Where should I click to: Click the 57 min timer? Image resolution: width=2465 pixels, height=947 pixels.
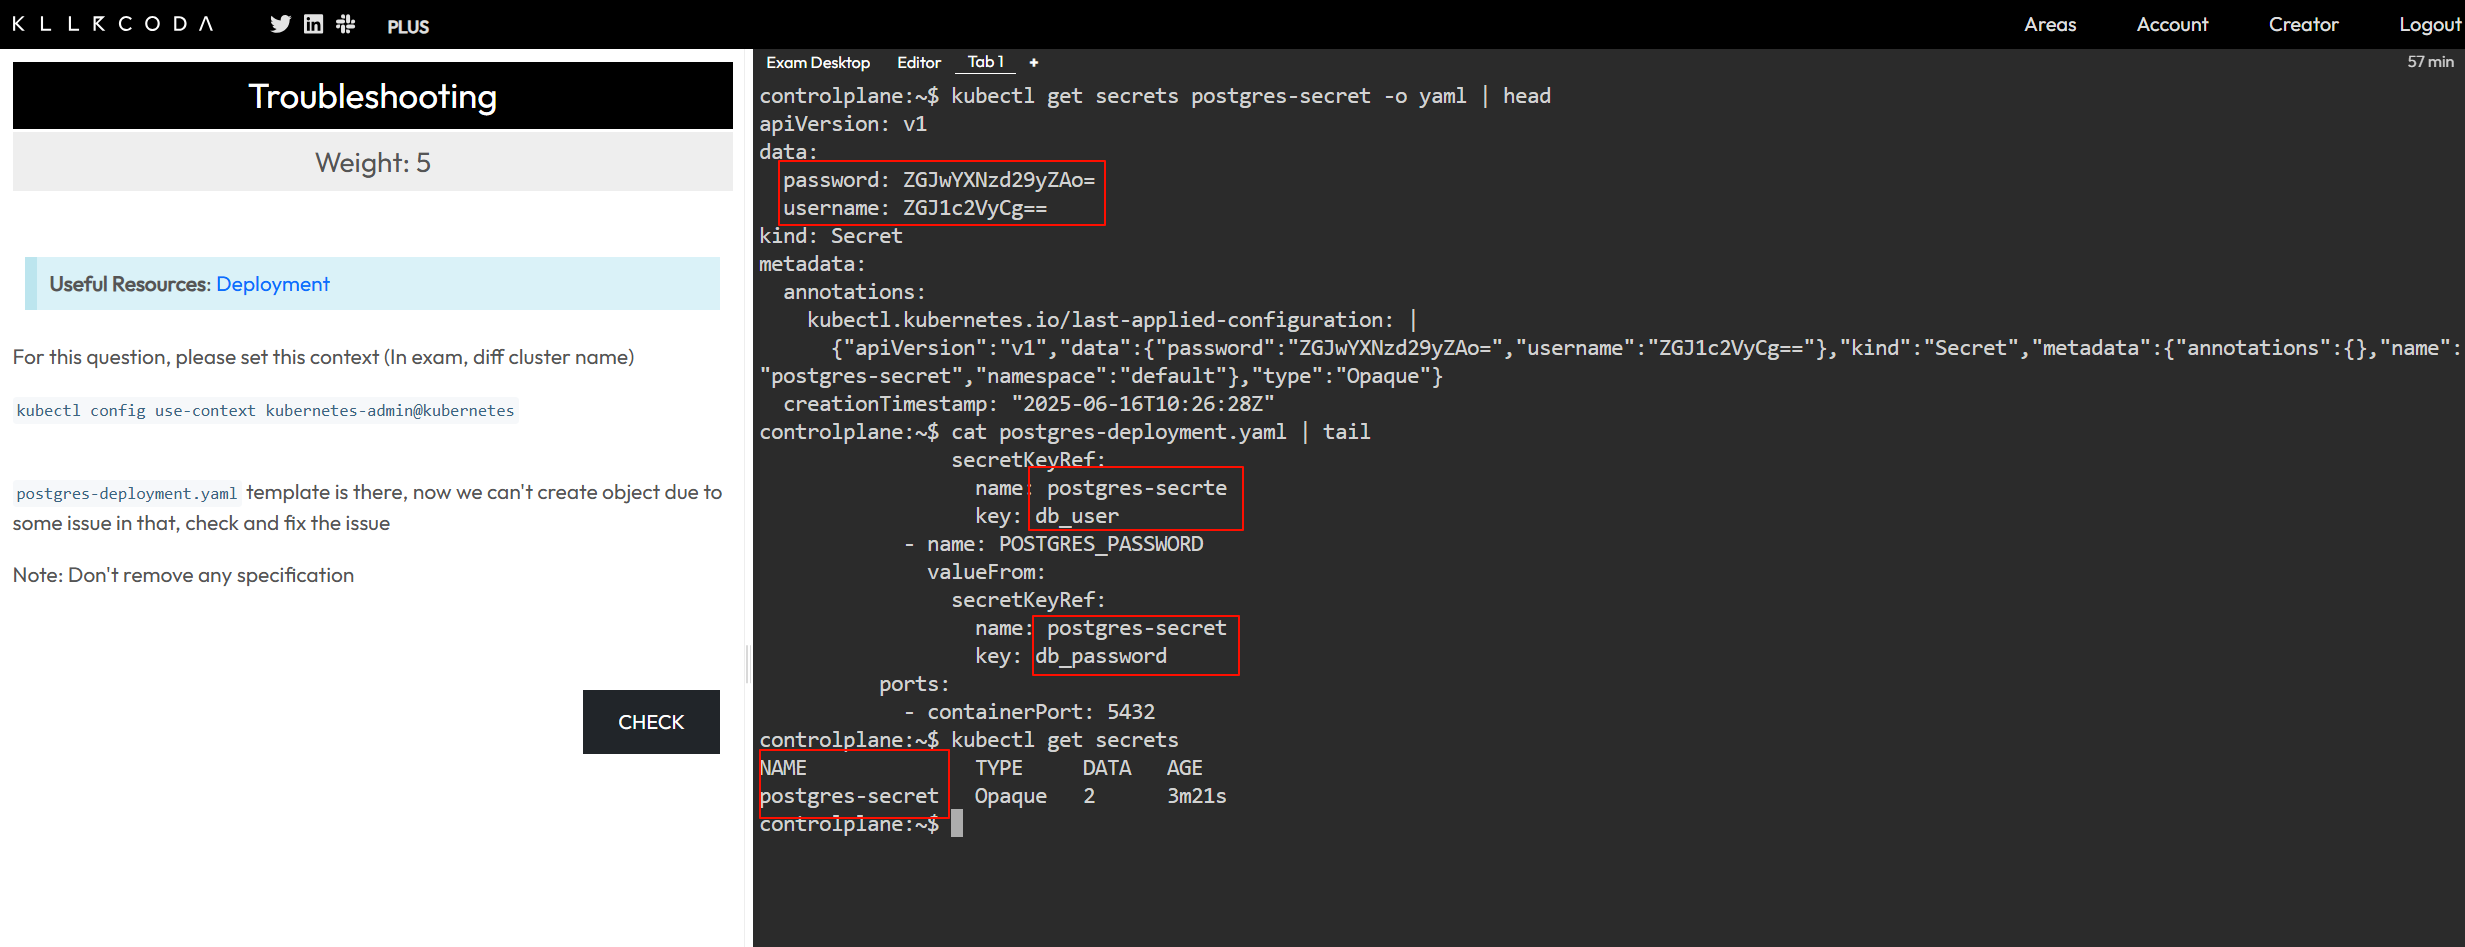2430,62
